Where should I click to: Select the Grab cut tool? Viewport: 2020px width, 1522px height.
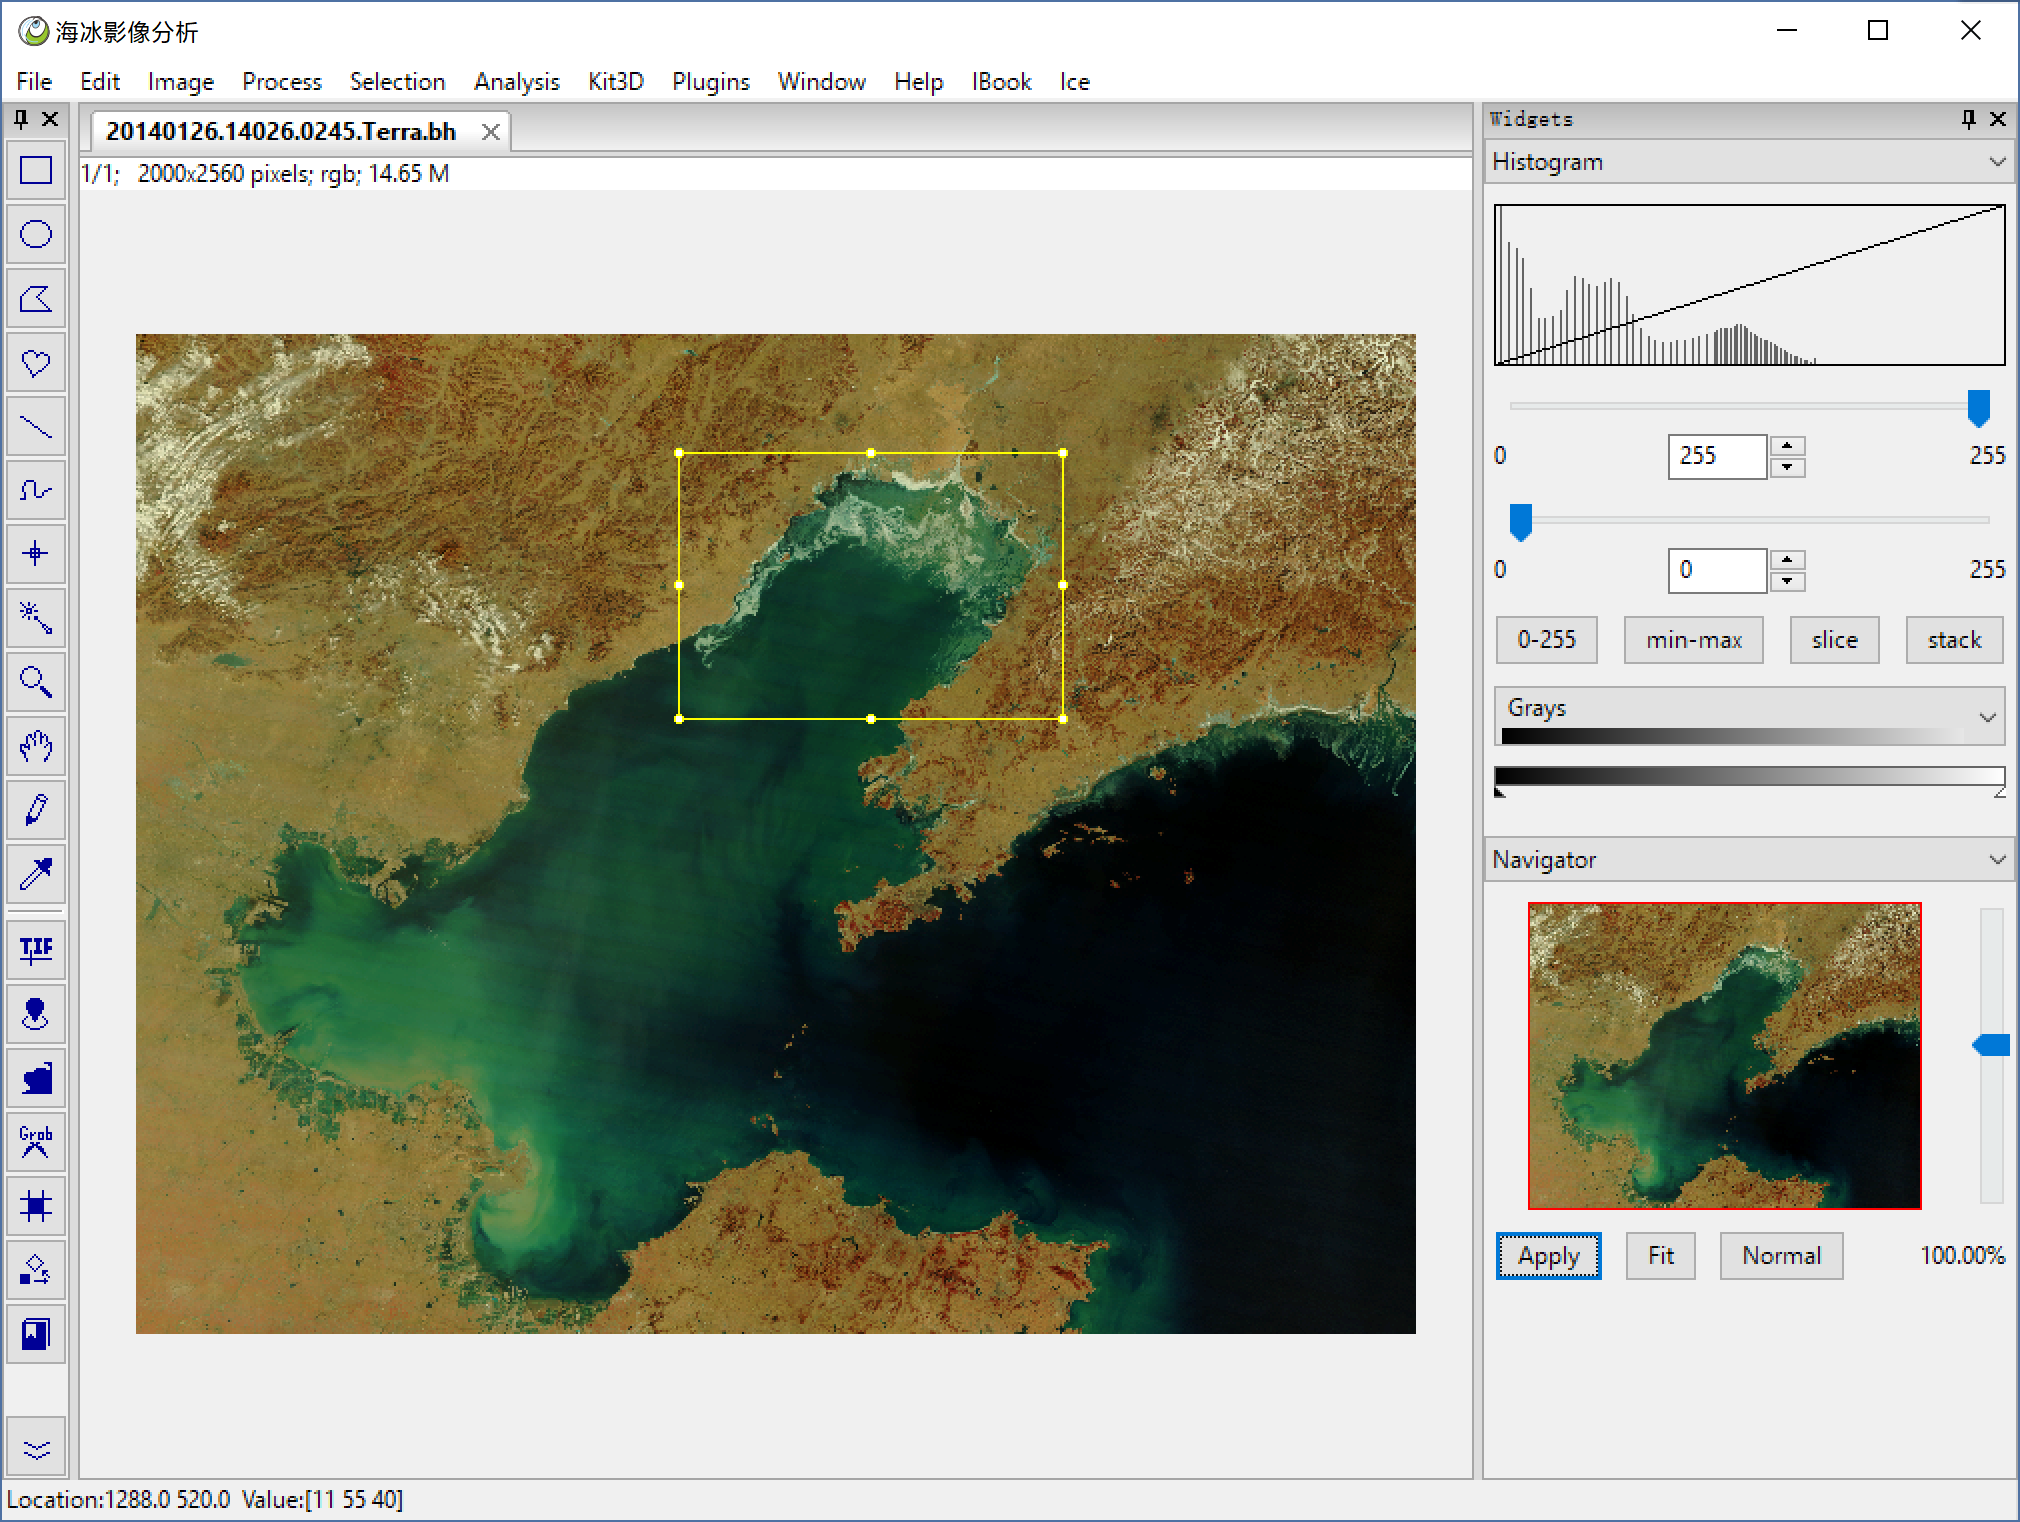tap(36, 1142)
